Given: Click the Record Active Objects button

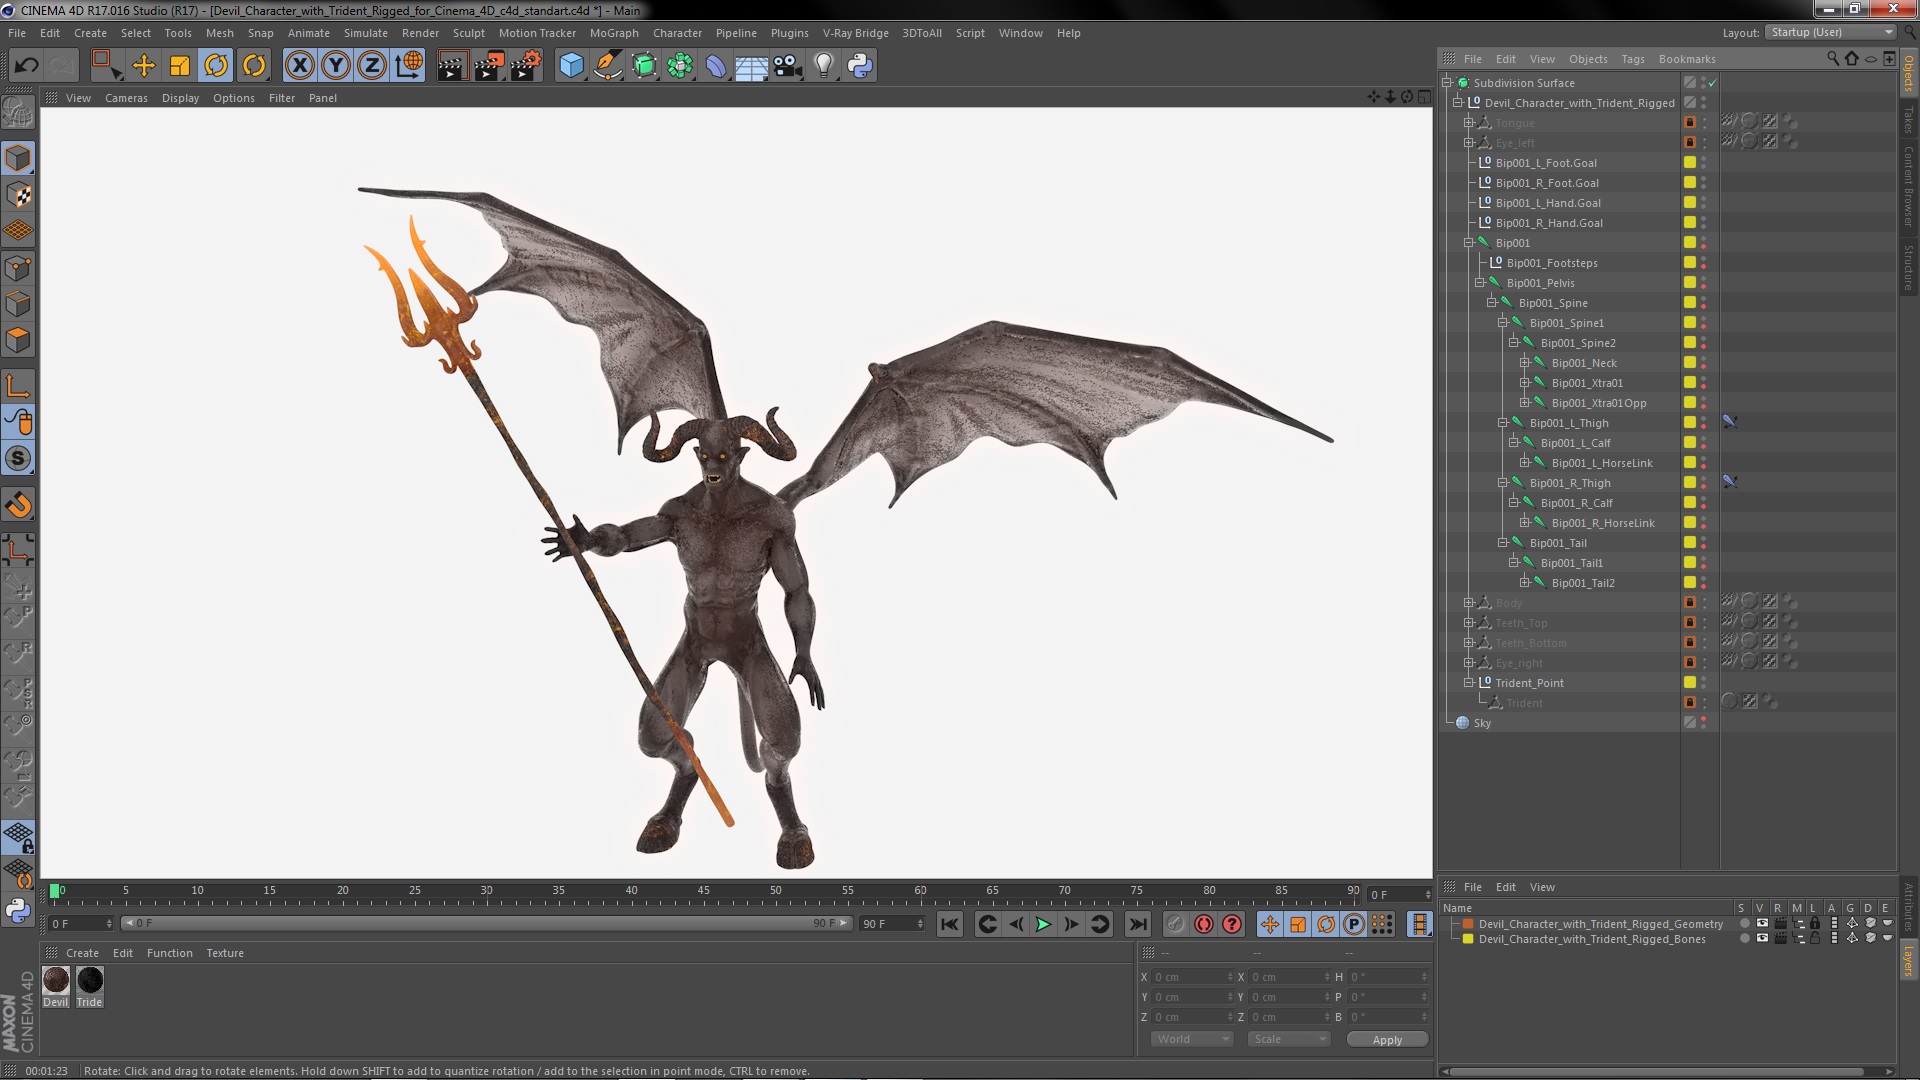Looking at the screenshot, I should tap(1175, 924).
